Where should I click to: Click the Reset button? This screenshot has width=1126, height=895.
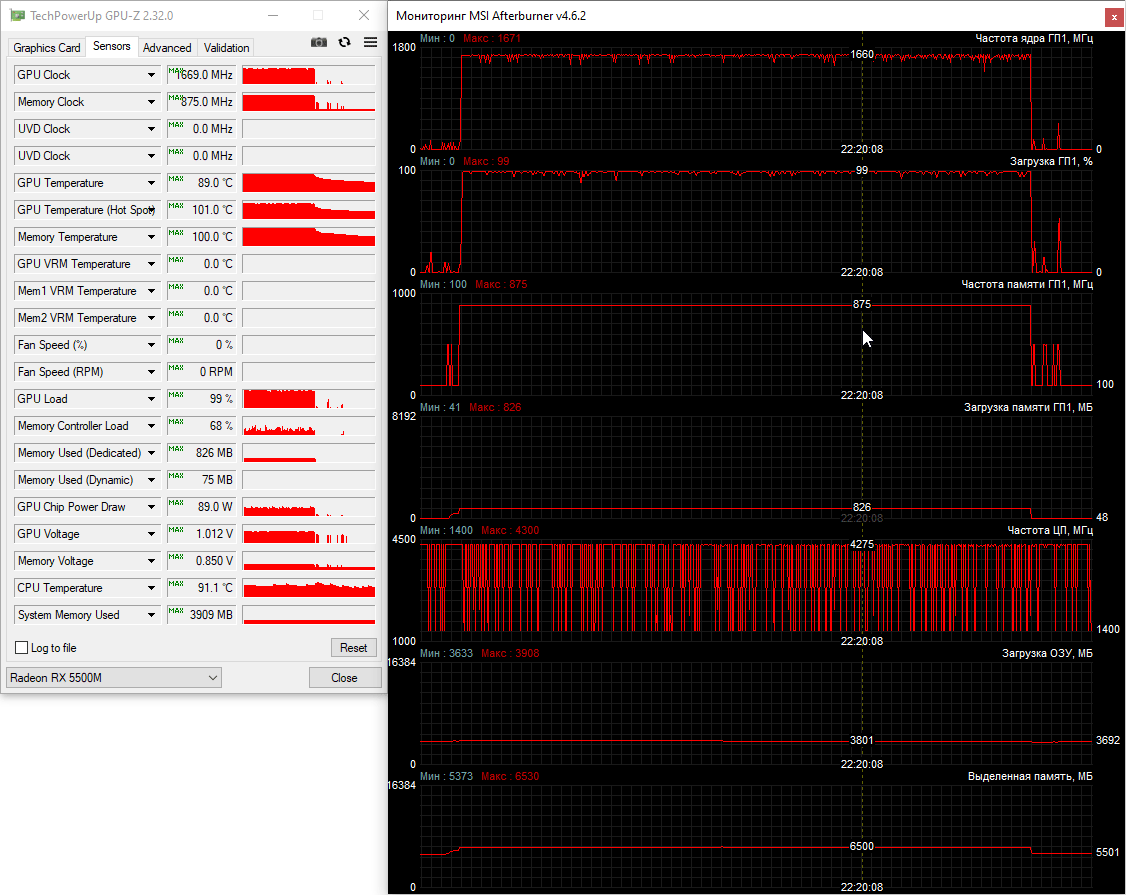pos(353,648)
